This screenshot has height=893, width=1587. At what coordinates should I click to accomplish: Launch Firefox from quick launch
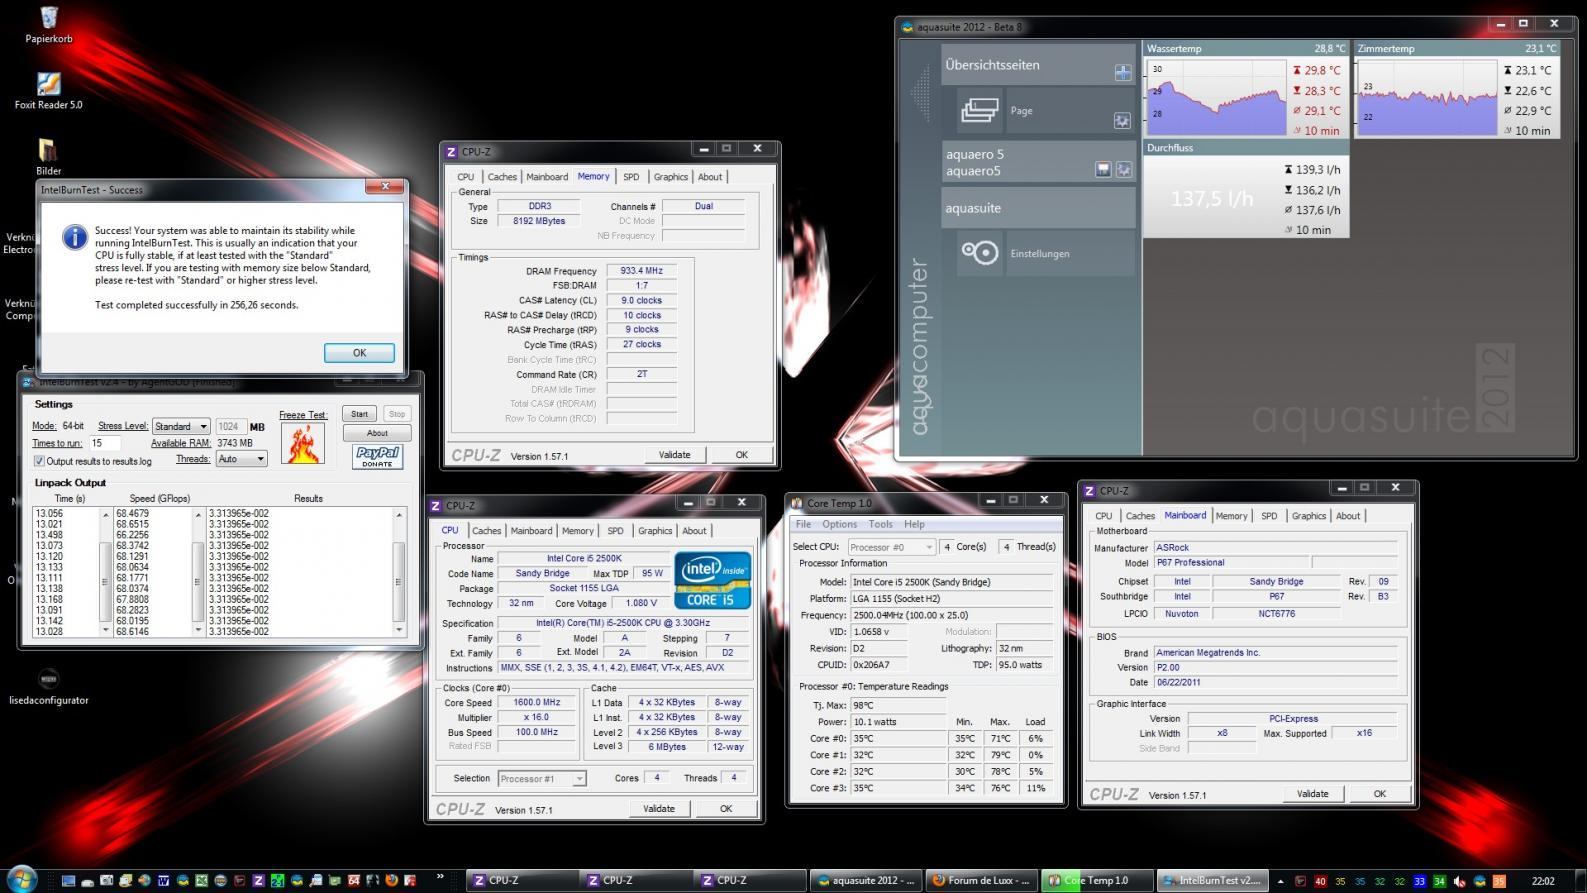point(391,881)
